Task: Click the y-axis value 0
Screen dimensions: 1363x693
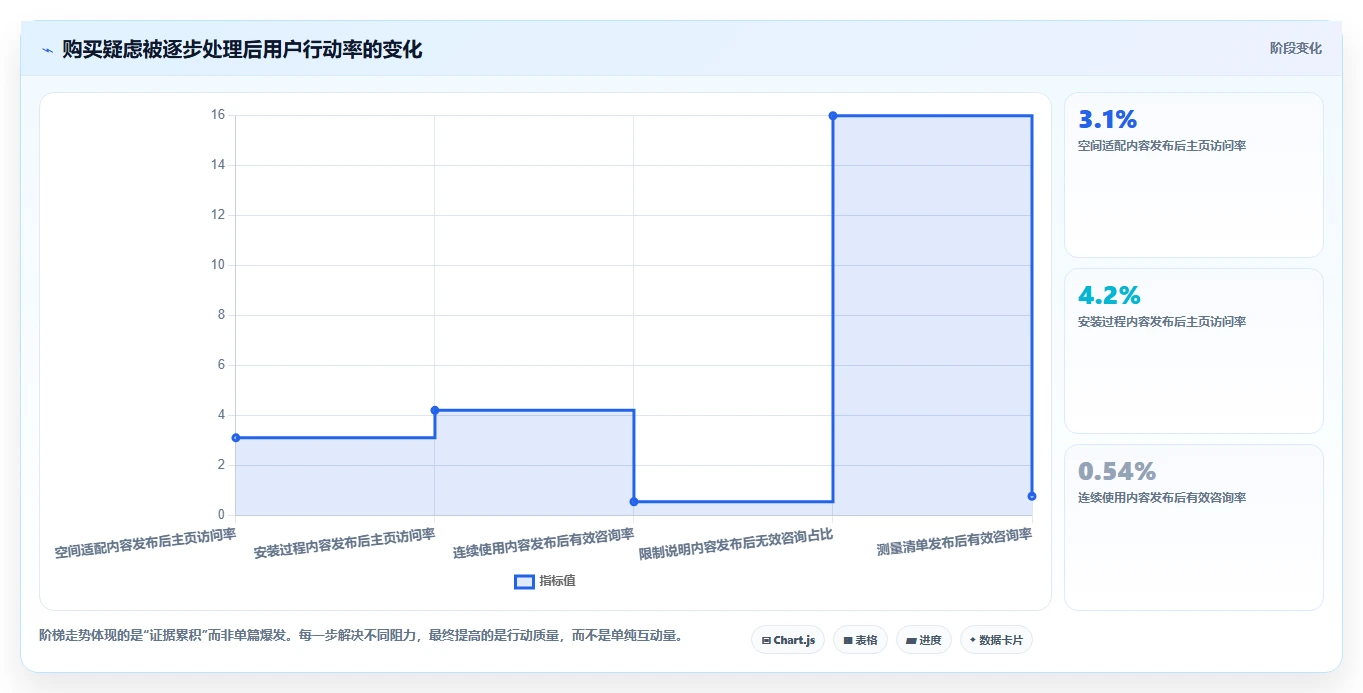Action: tap(221, 515)
